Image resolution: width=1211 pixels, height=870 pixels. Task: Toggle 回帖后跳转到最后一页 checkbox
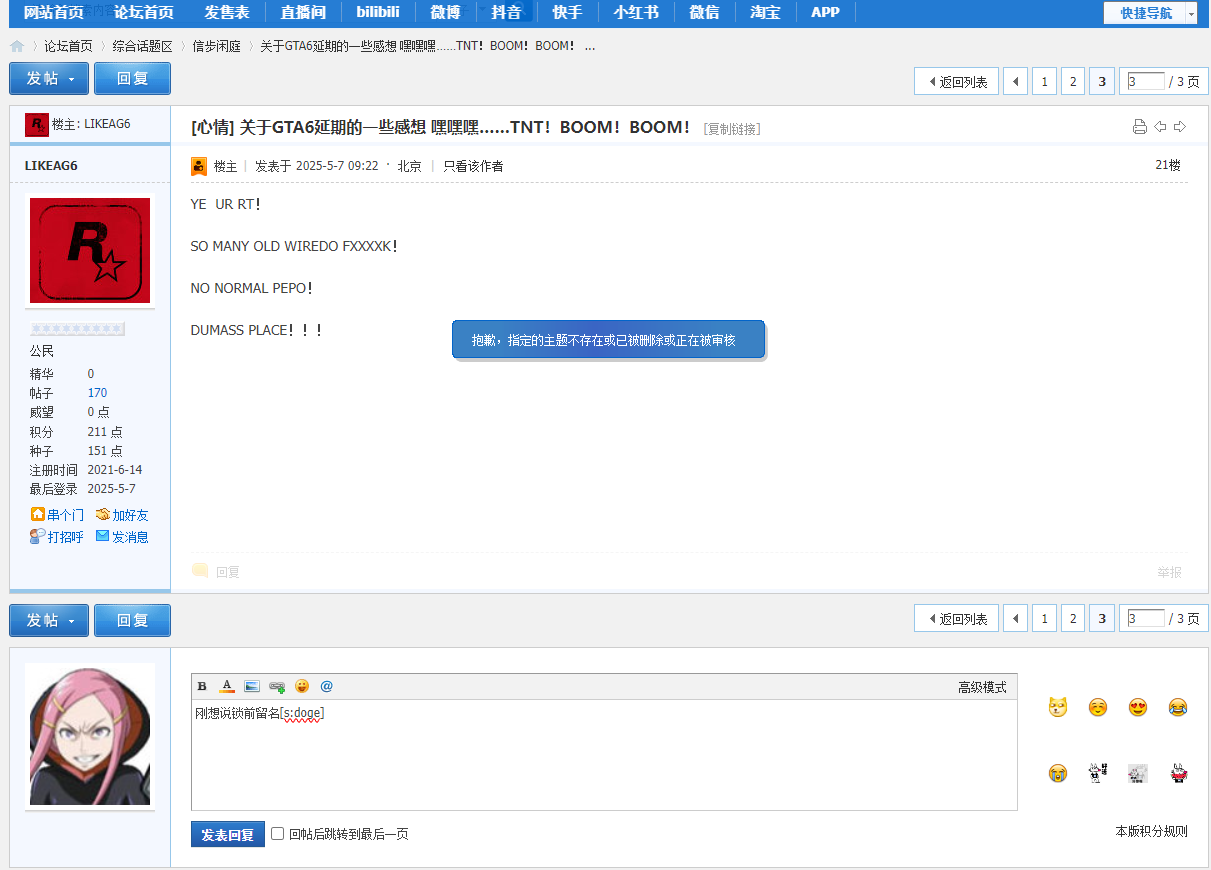278,833
